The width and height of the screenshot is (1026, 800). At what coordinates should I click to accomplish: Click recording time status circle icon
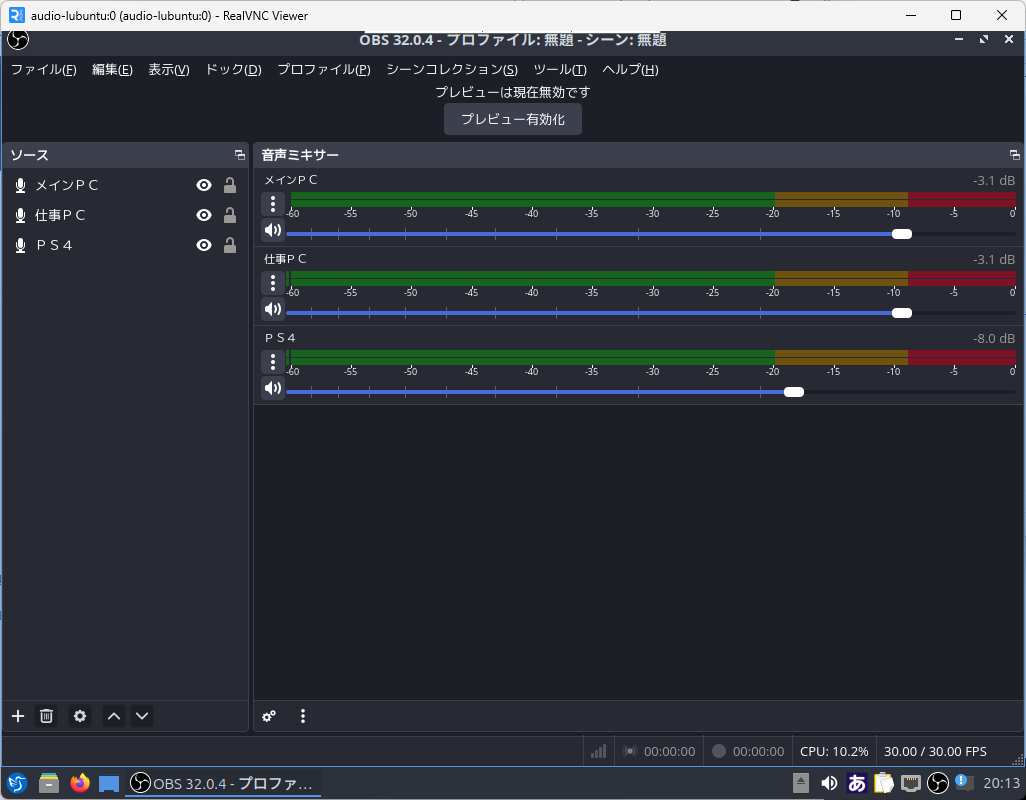(718, 751)
